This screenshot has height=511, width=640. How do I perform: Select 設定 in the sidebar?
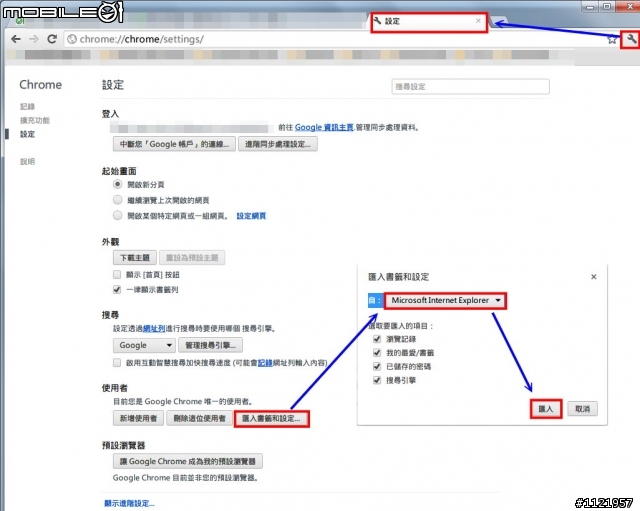(x=27, y=134)
